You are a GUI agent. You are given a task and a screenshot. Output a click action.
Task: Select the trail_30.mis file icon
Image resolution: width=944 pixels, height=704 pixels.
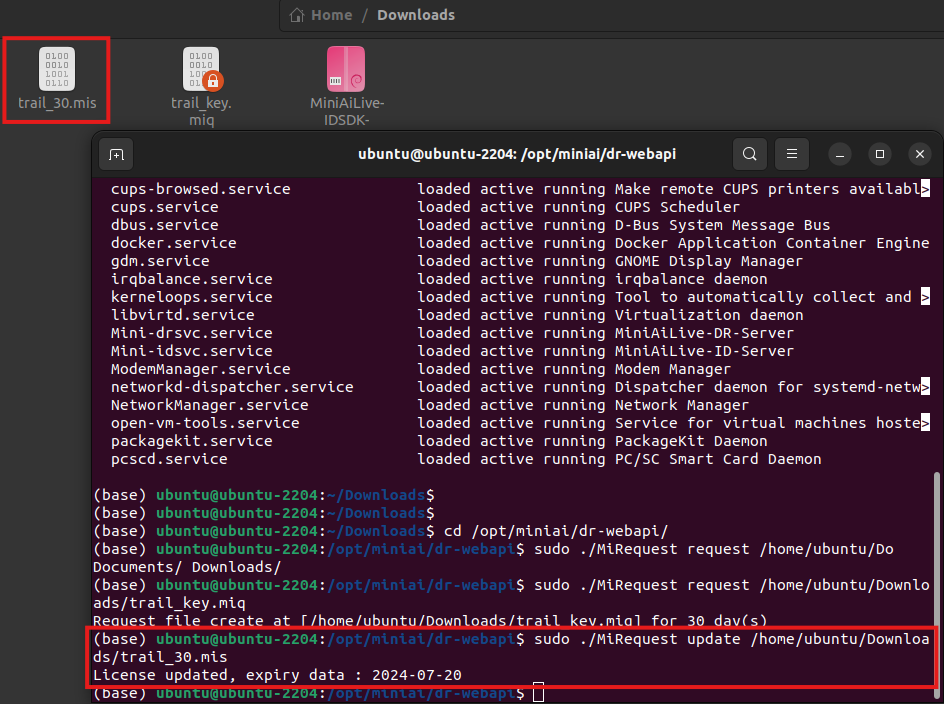pyautogui.click(x=56, y=69)
